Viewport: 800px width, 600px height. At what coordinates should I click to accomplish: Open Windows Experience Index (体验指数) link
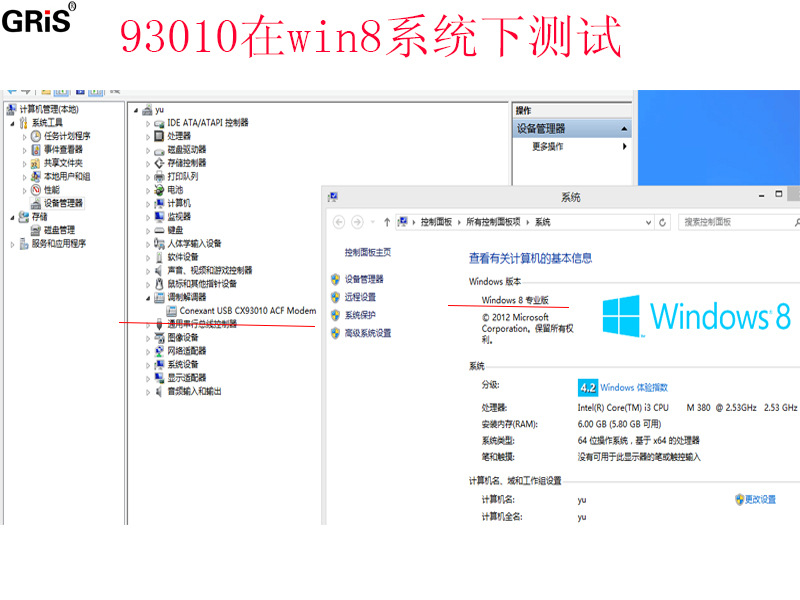(x=634, y=388)
